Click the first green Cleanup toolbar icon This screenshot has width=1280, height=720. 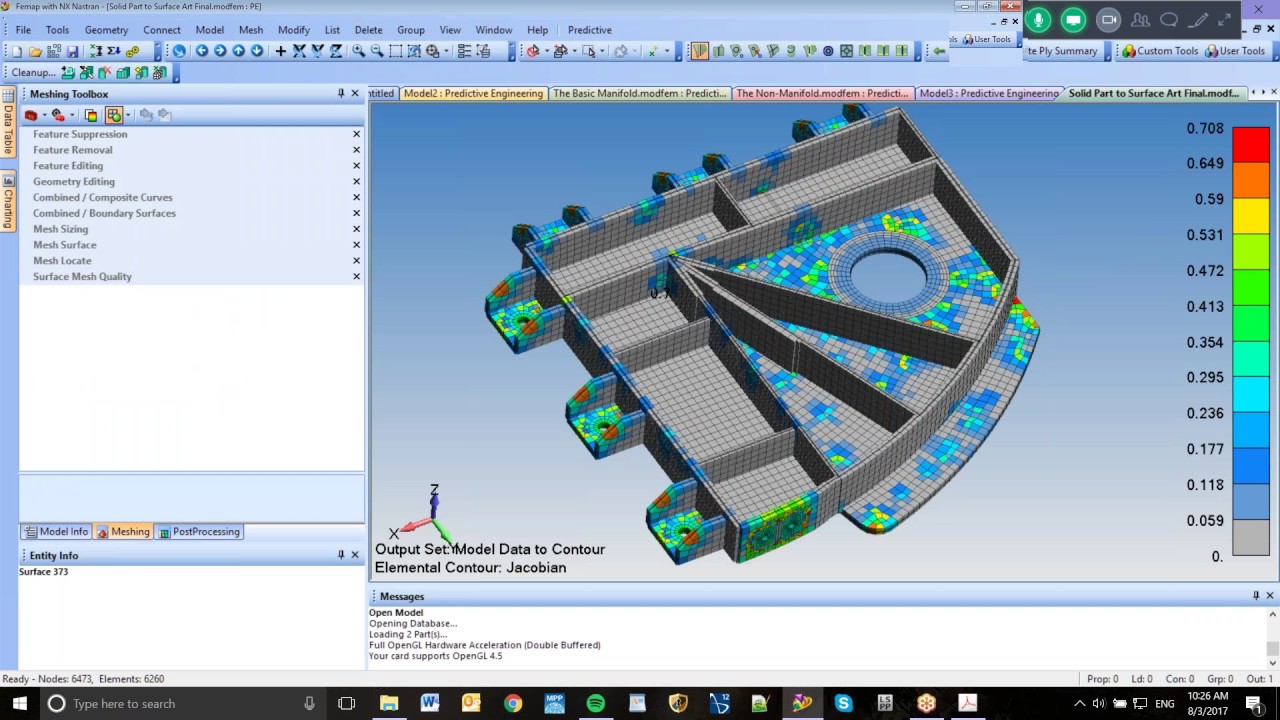[x=68, y=72]
